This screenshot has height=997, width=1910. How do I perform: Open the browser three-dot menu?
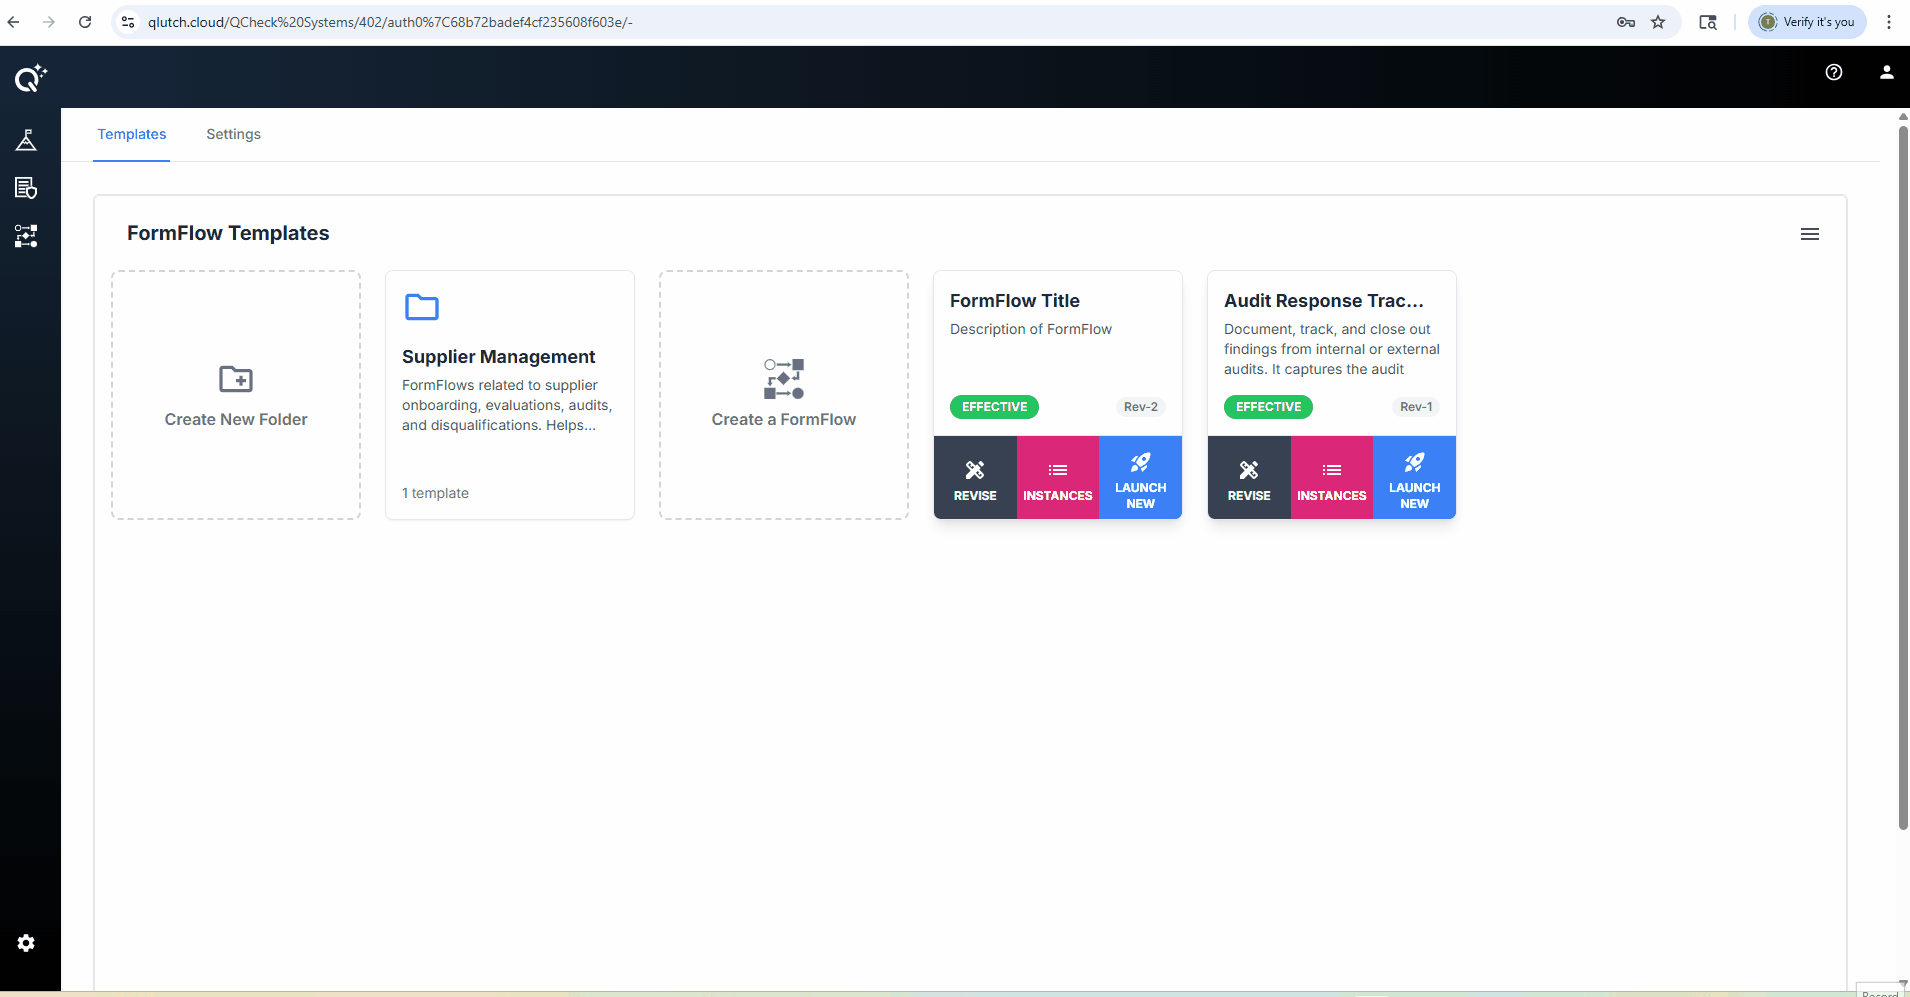pyautogui.click(x=1889, y=22)
